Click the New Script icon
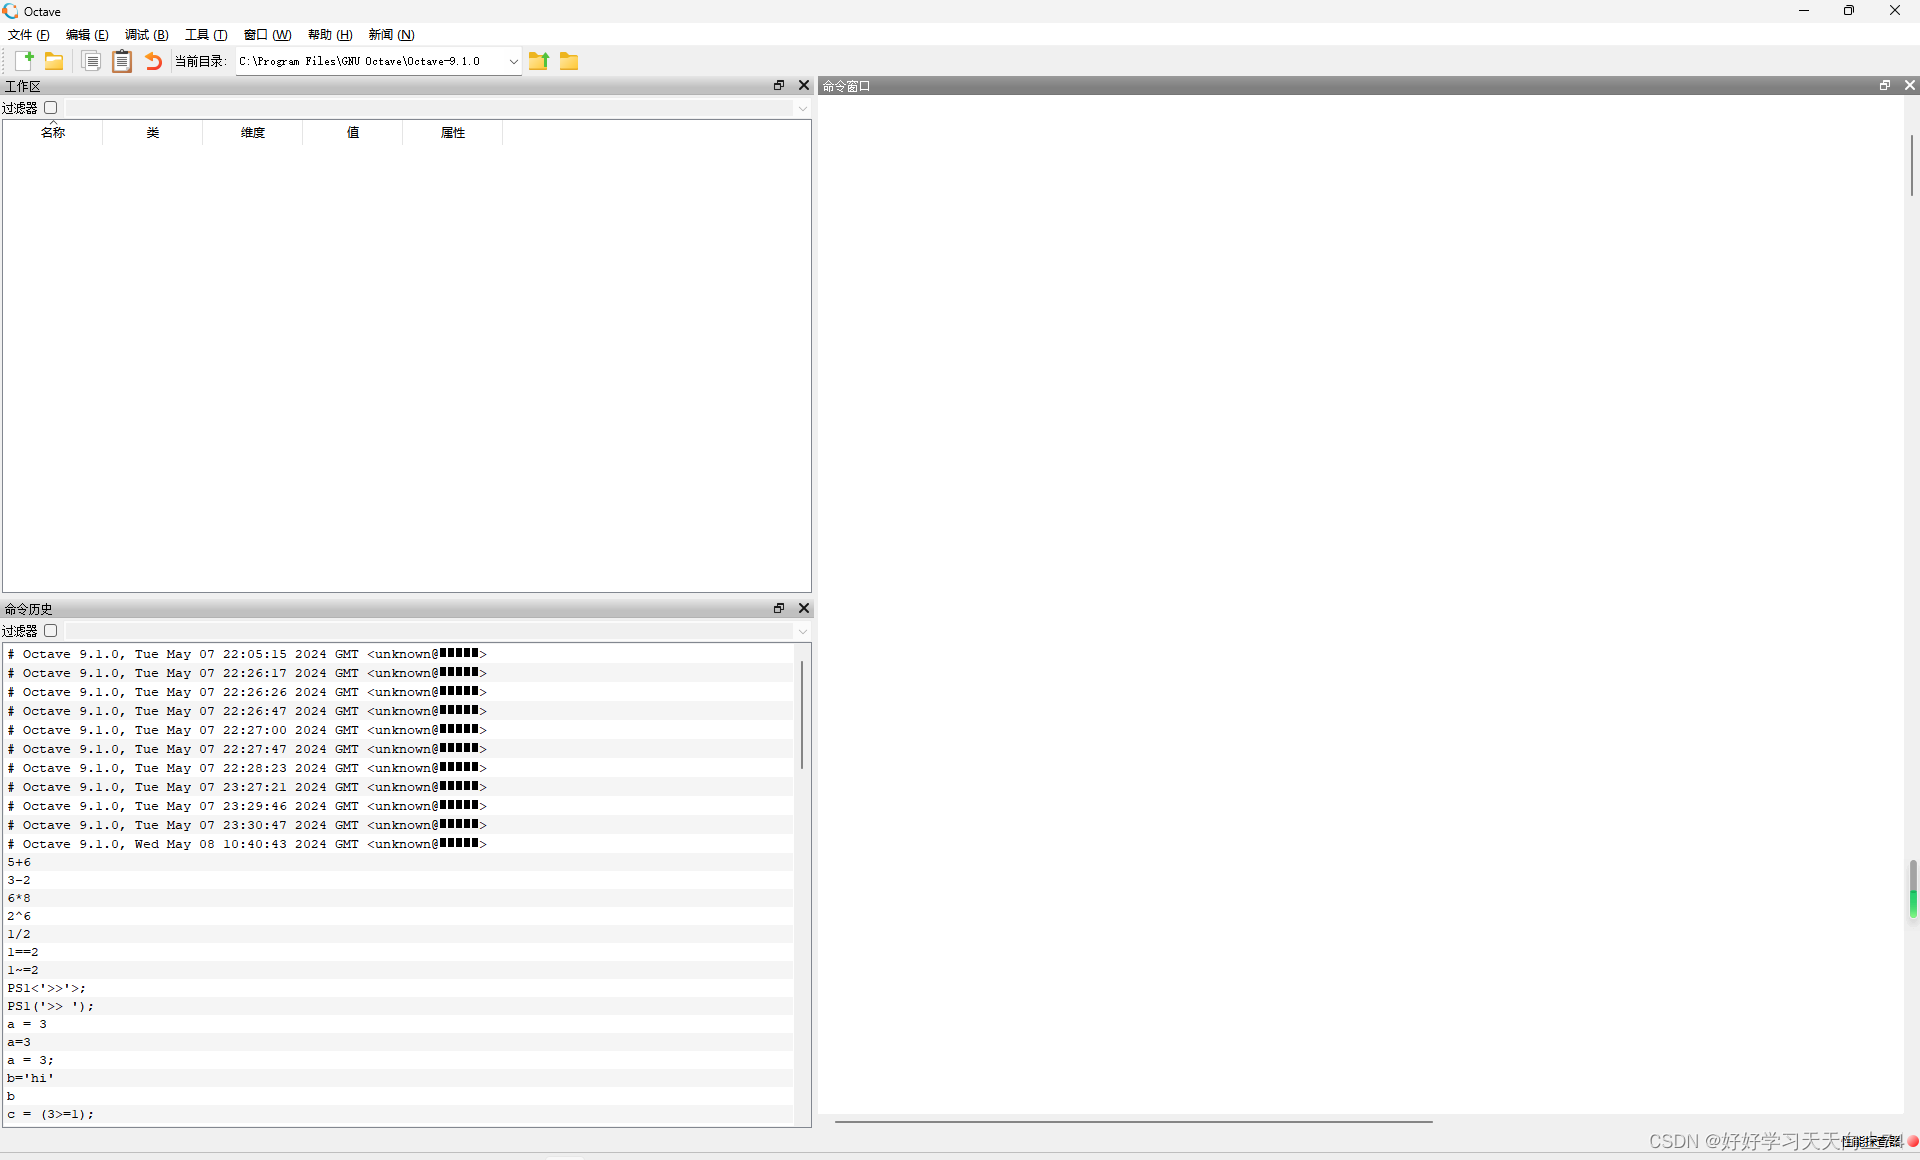Screen dimensions: 1920x1160 pyautogui.click(x=24, y=61)
